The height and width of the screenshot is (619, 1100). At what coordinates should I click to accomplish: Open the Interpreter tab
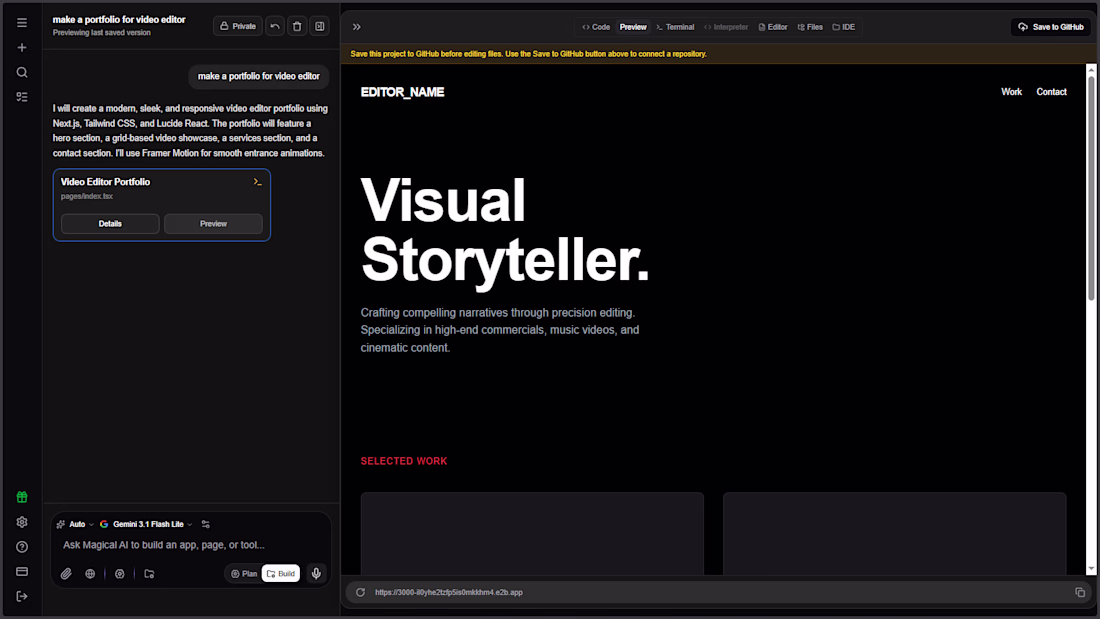click(x=726, y=27)
